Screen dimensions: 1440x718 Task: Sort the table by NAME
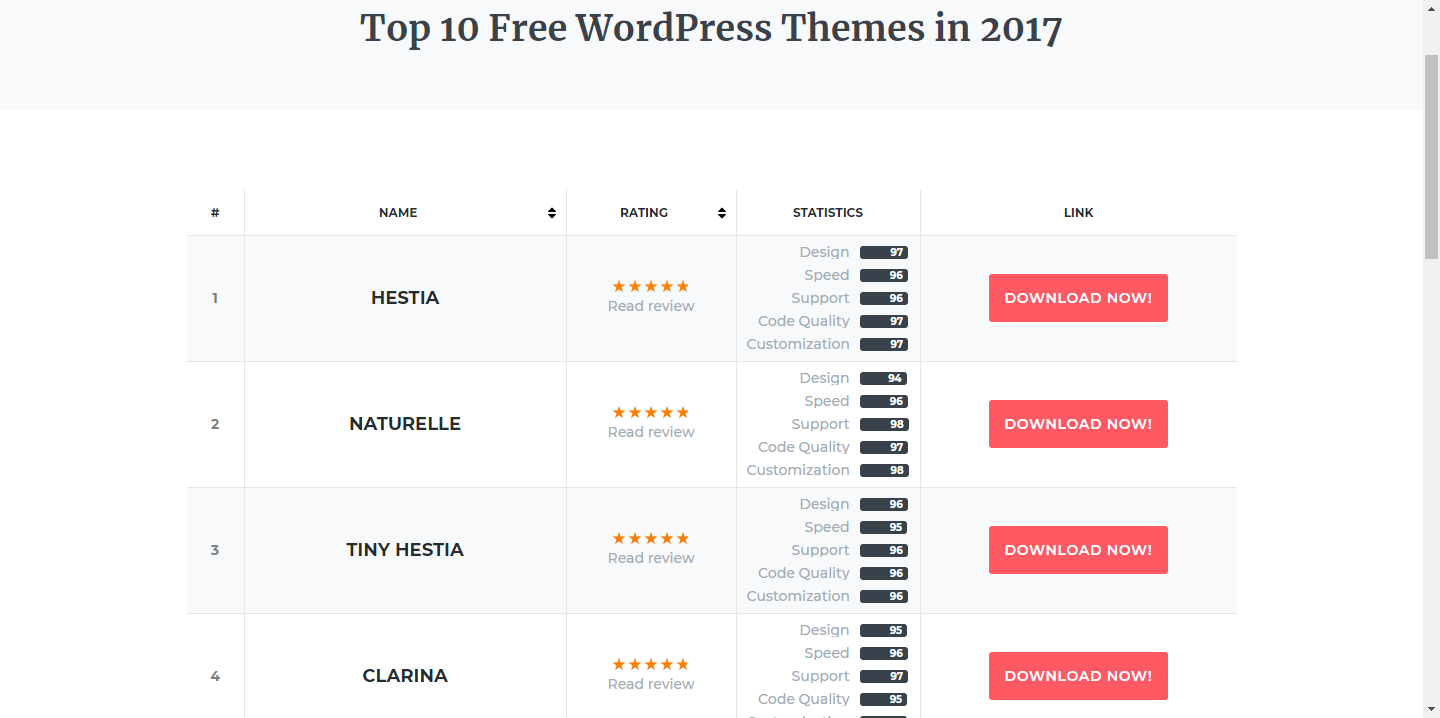point(398,212)
